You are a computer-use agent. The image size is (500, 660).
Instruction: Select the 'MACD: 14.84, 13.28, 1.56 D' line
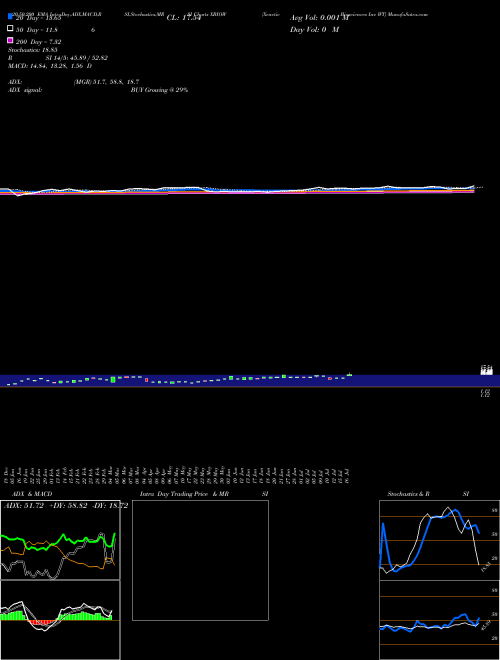pyautogui.click(x=50, y=66)
